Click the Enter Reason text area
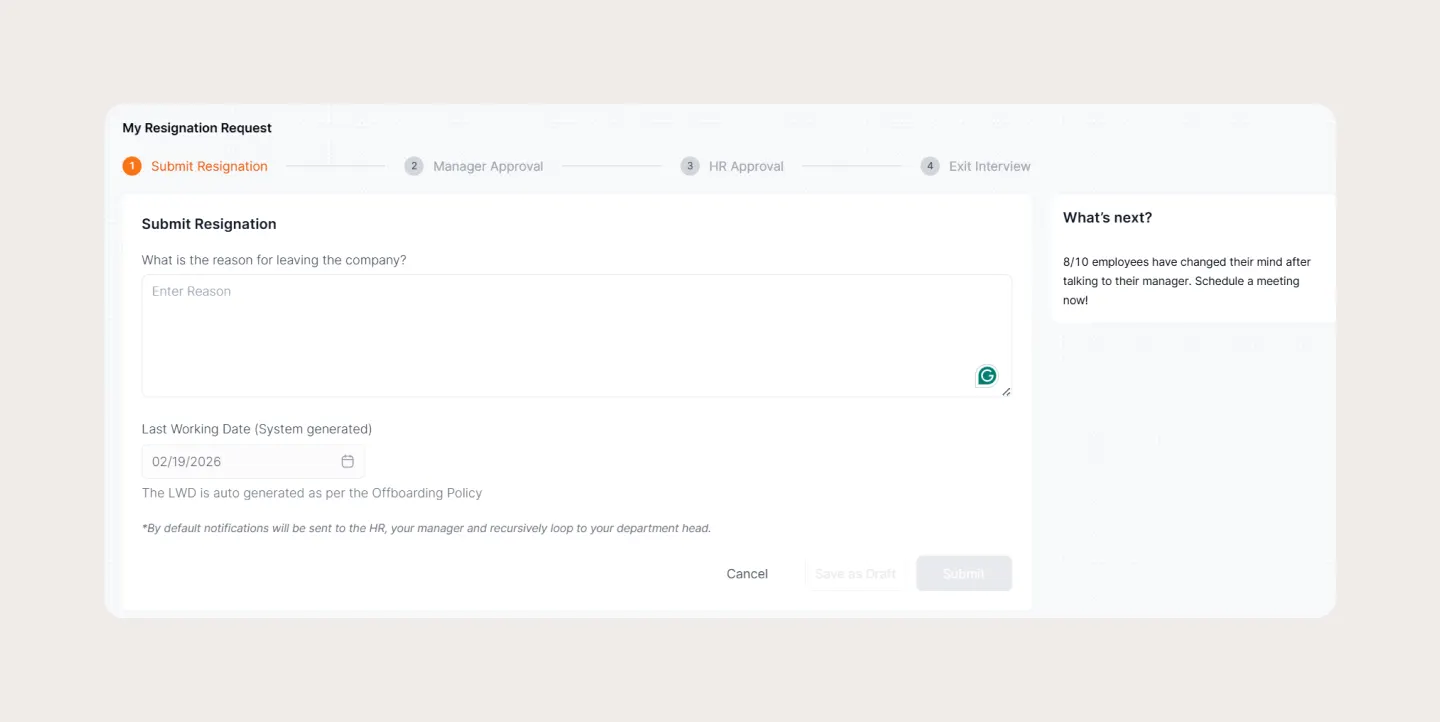Image resolution: width=1440 pixels, height=722 pixels. pyautogui.click(x=576, y=335)
